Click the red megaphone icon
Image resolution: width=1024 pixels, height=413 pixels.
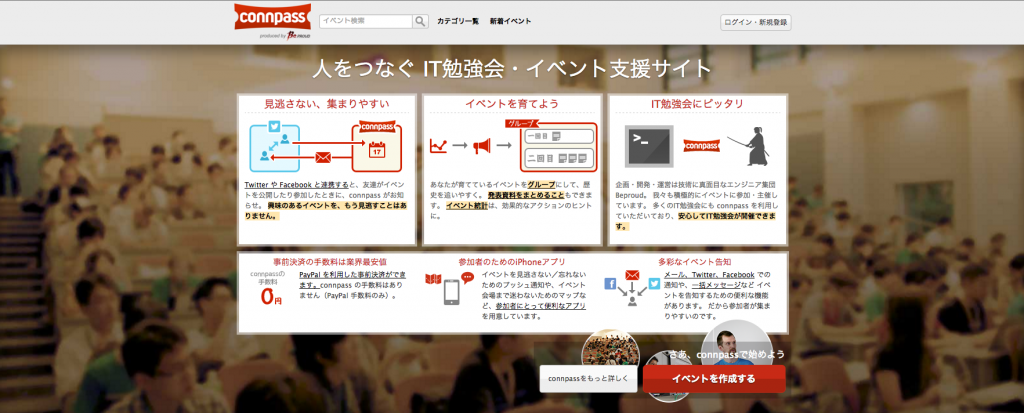(482, 146)
